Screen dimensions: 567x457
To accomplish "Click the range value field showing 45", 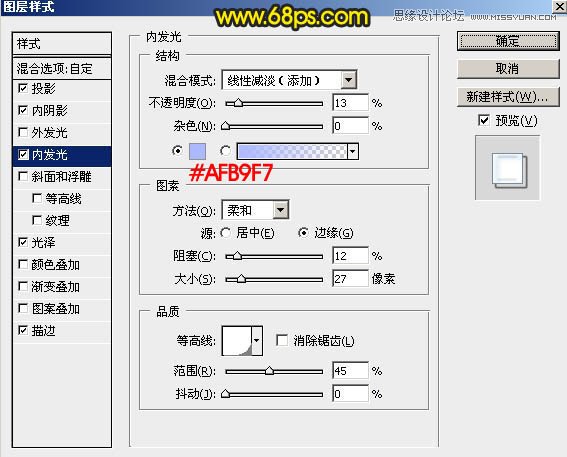I will (x=350, y=371).
